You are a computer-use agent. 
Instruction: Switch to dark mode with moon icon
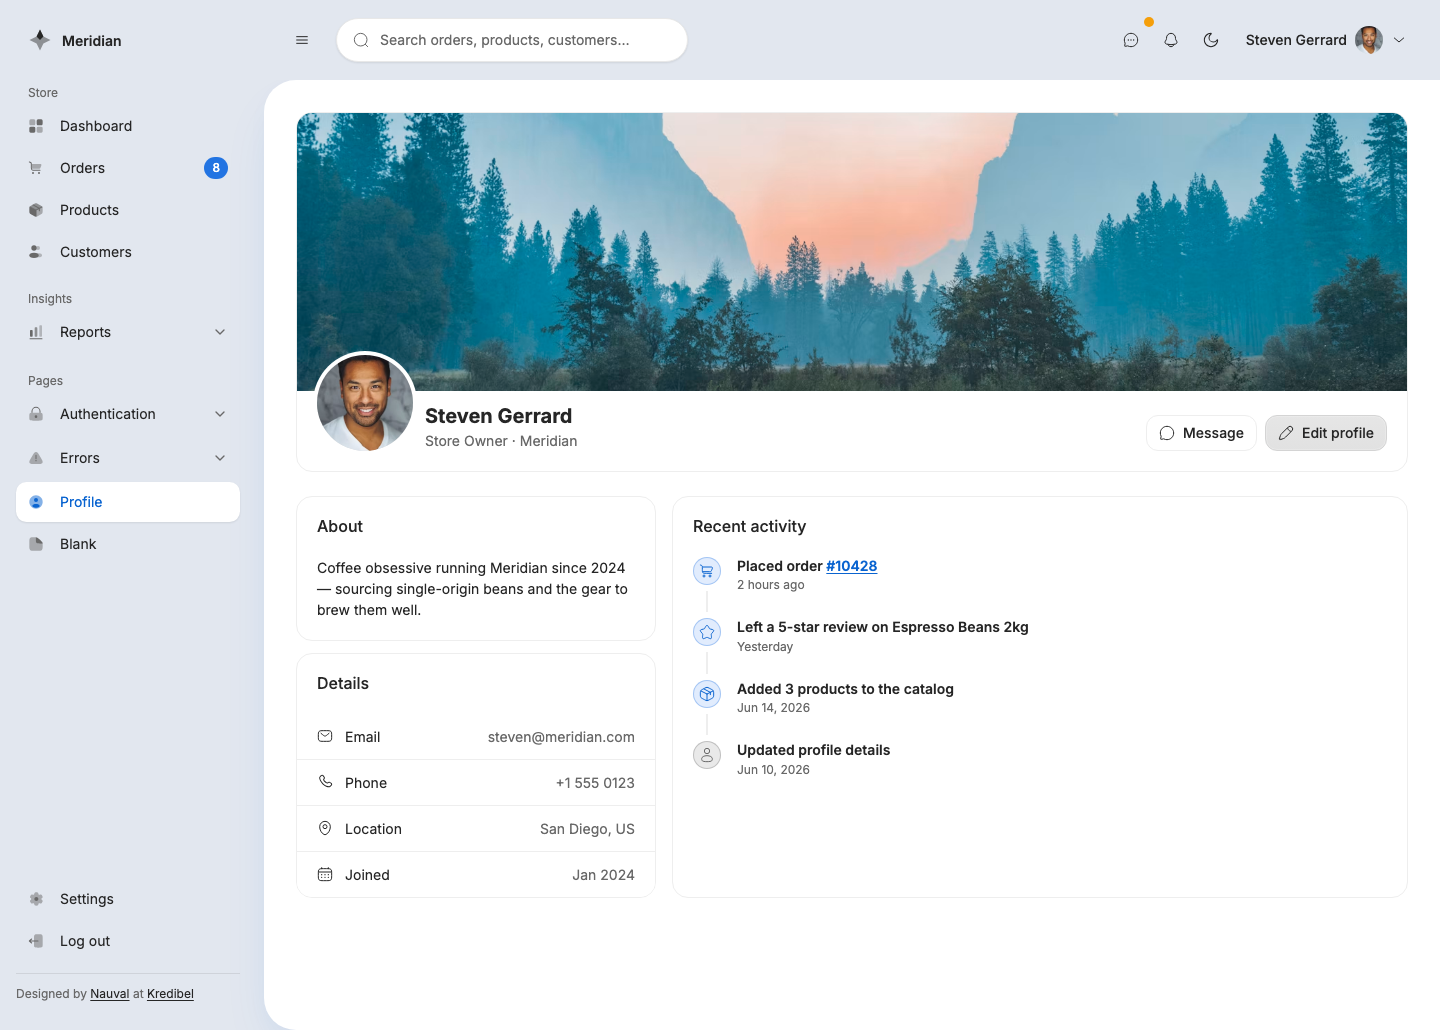click(x=1211, y=40)
